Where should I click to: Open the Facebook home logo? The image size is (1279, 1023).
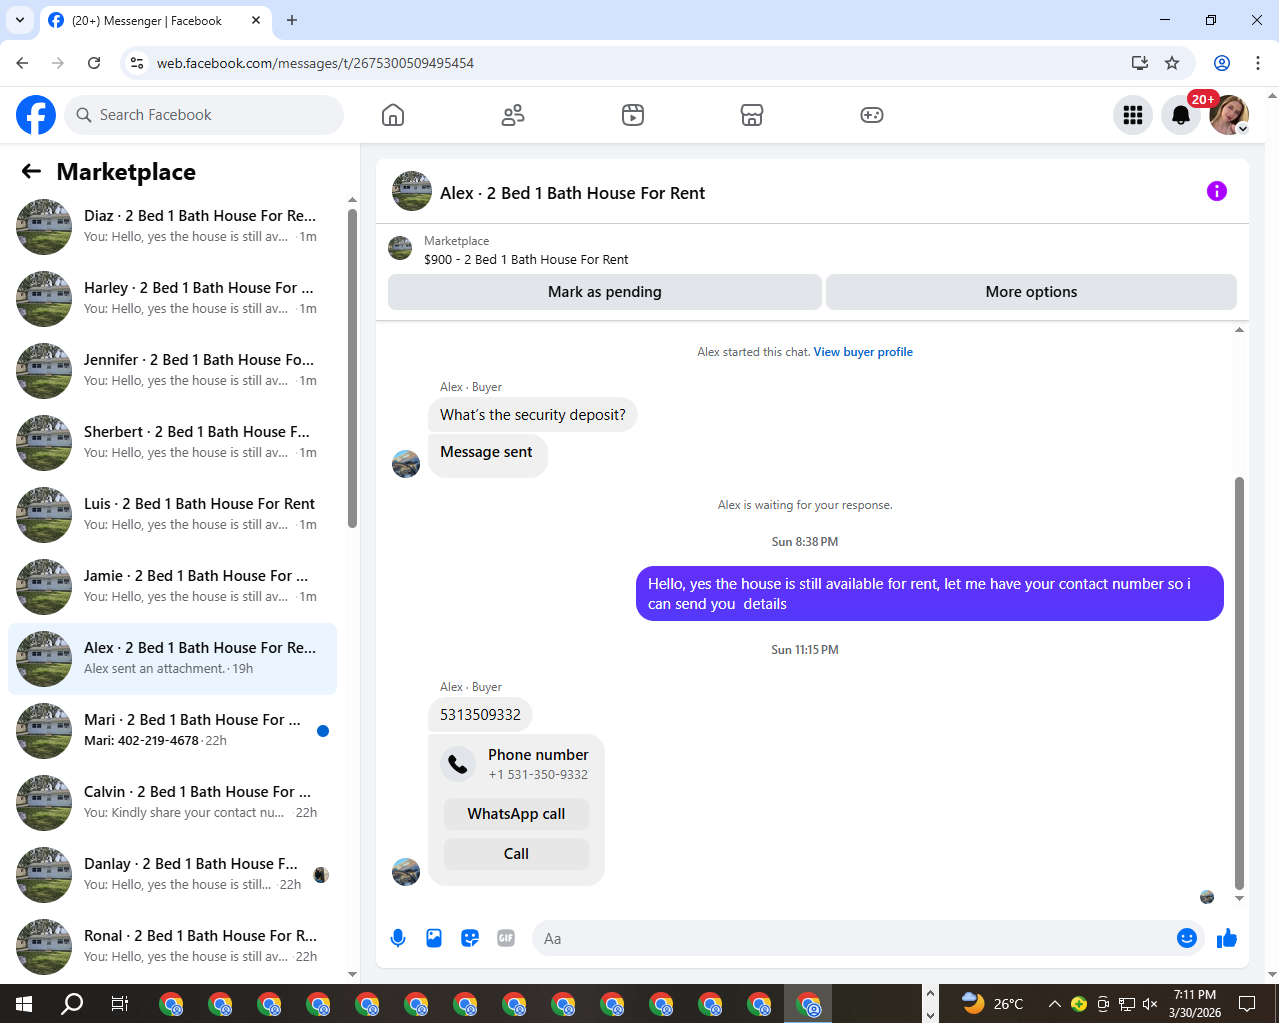click(36, 115)
